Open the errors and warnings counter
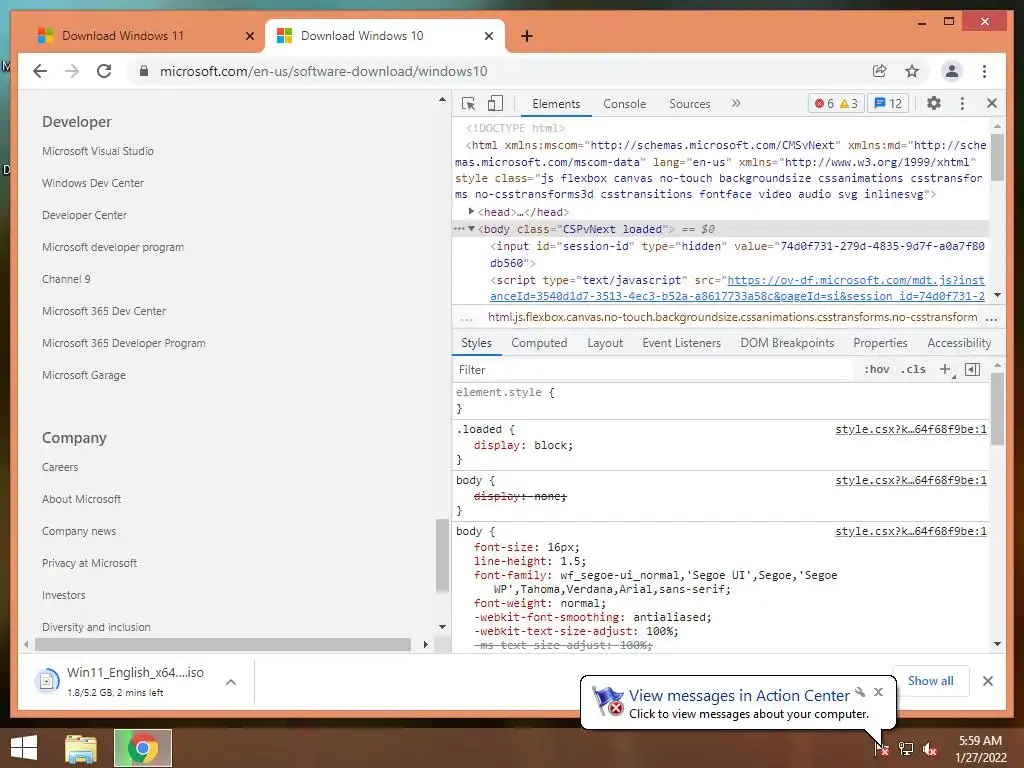This screenshot has width=1024, height=768. coord(836,103)
